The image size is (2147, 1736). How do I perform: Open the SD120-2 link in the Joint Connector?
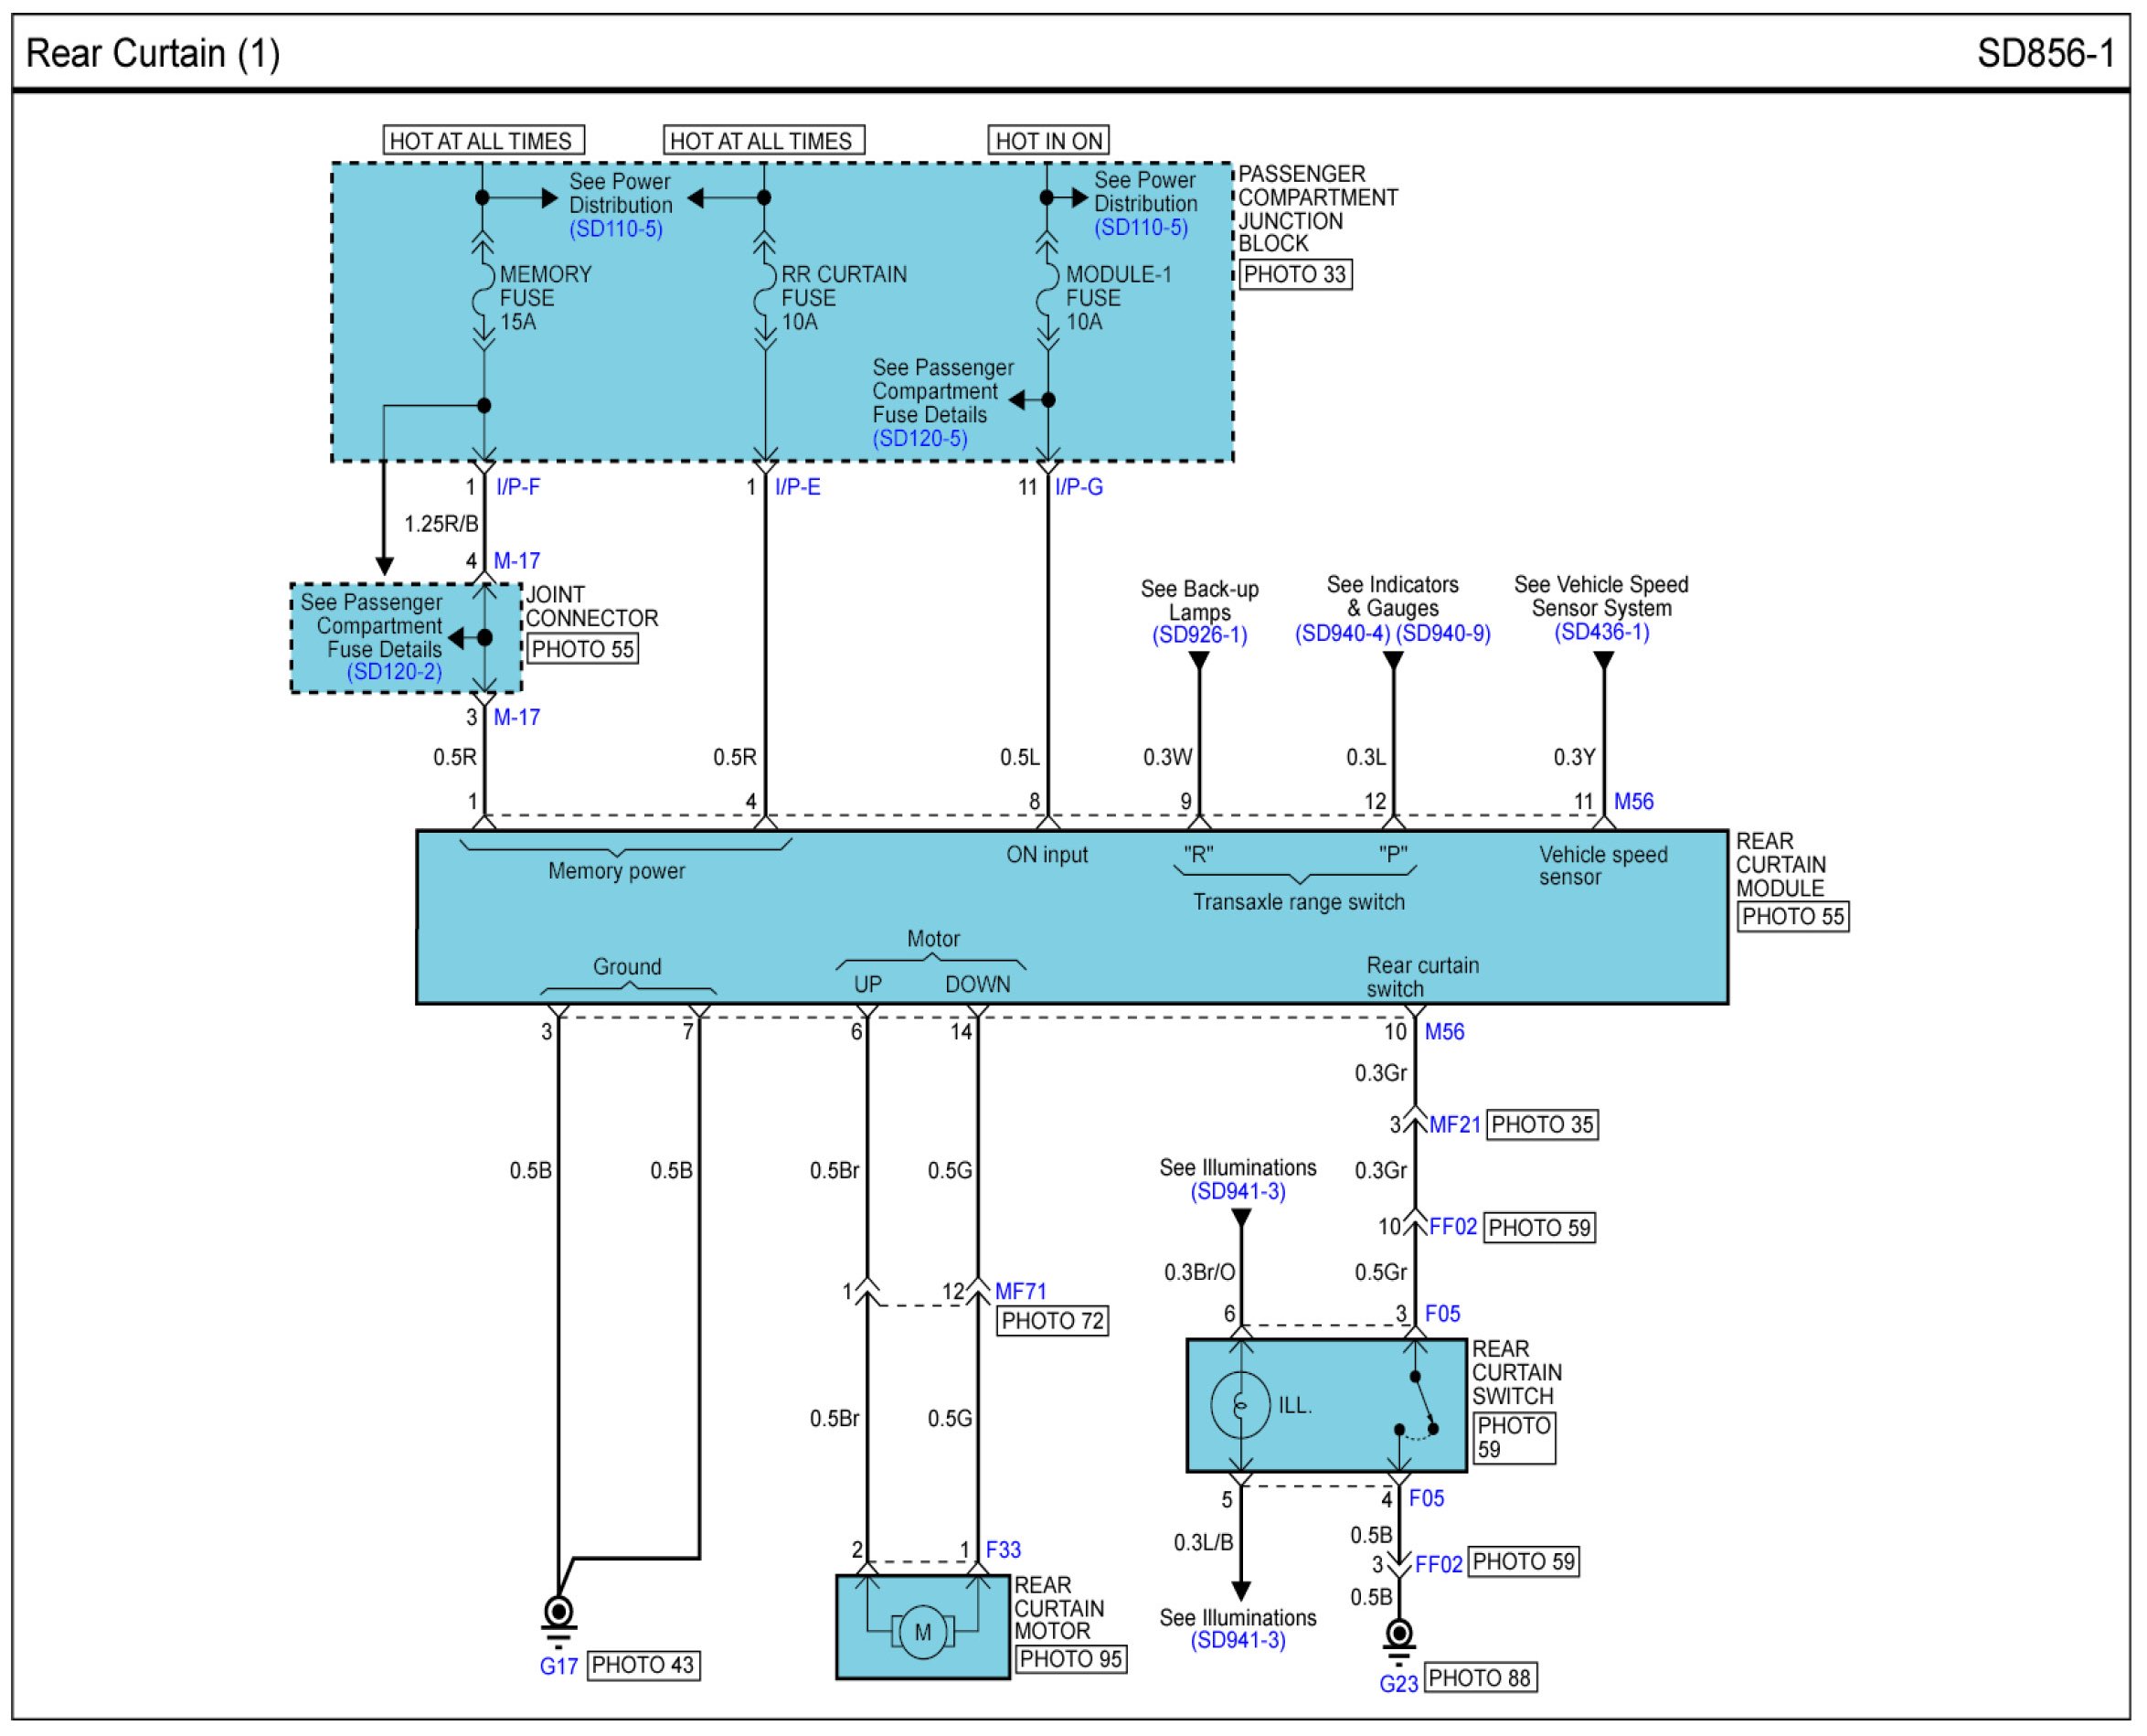click(394, 672)
